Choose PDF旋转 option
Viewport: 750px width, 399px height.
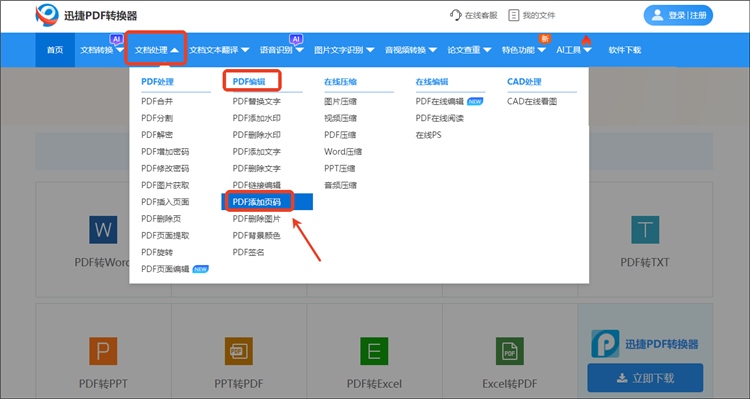pos(157,252)
